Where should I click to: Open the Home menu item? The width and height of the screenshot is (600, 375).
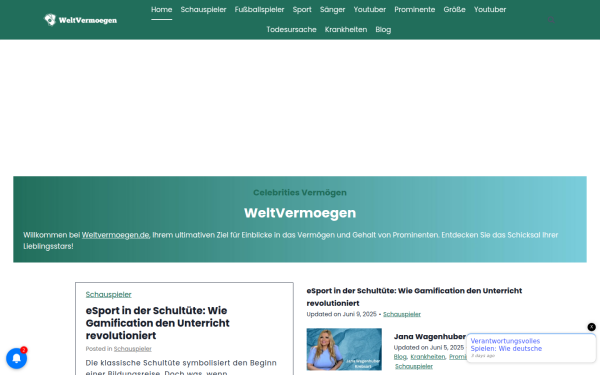(x=161, y=10)
